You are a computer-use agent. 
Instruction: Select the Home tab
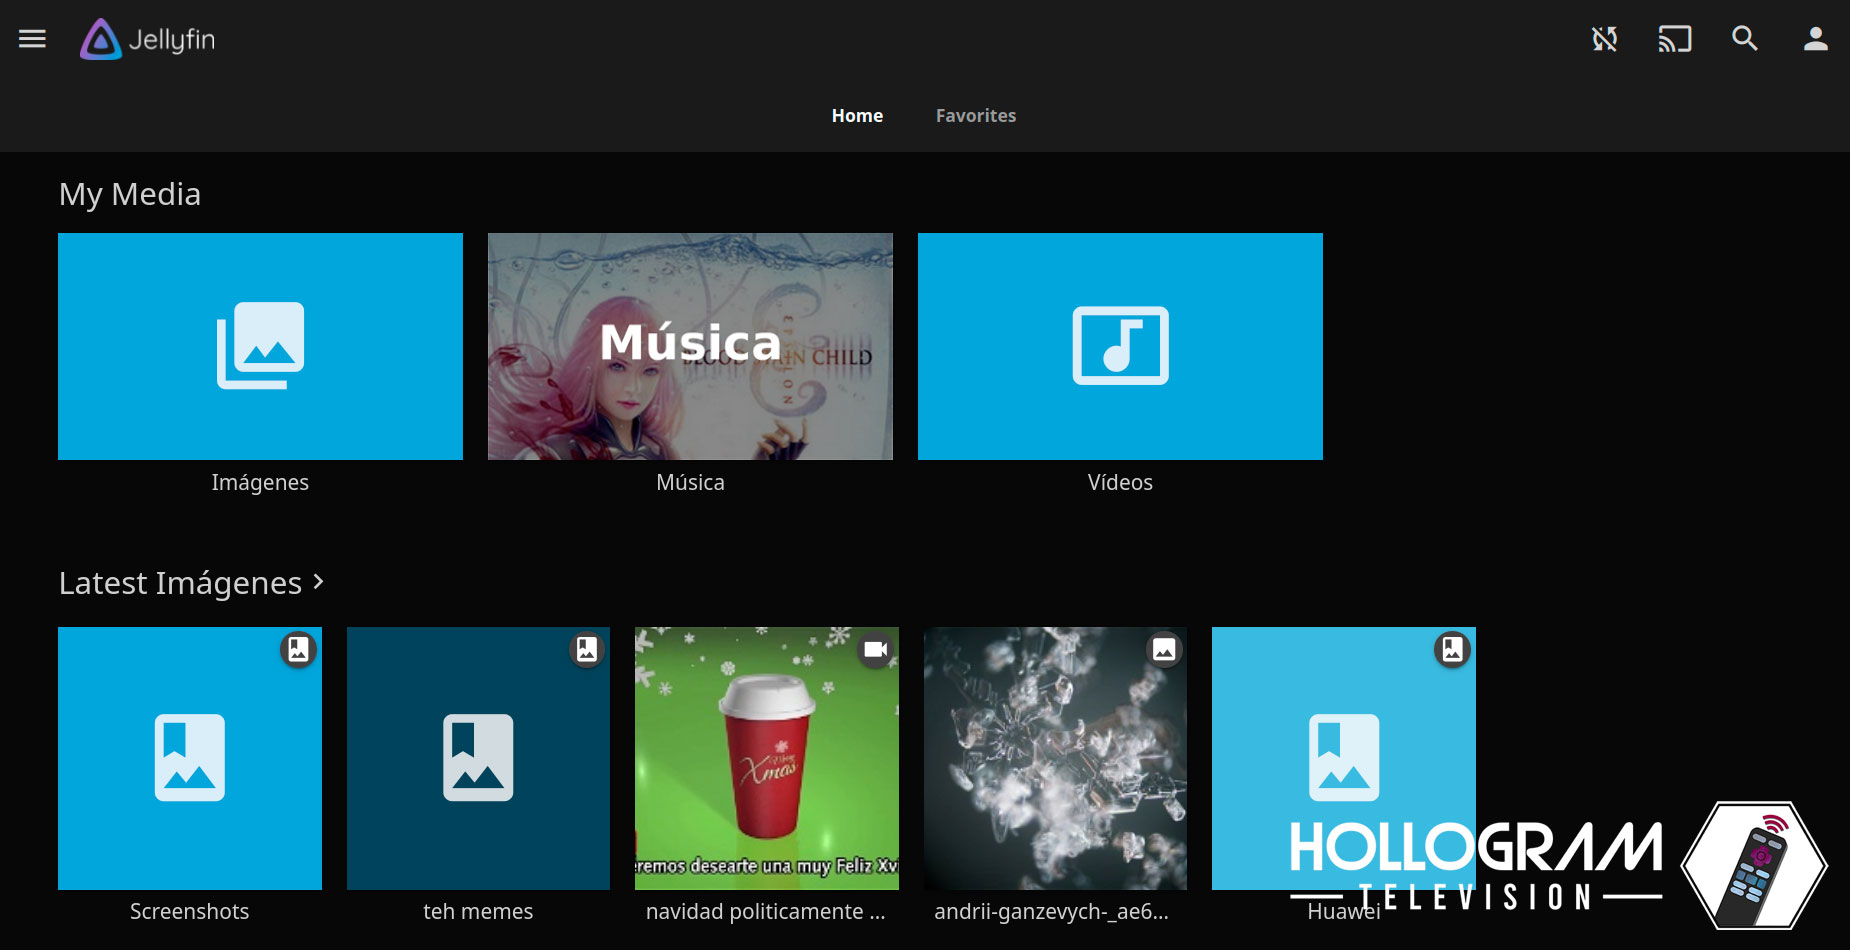tap(857, 115)
